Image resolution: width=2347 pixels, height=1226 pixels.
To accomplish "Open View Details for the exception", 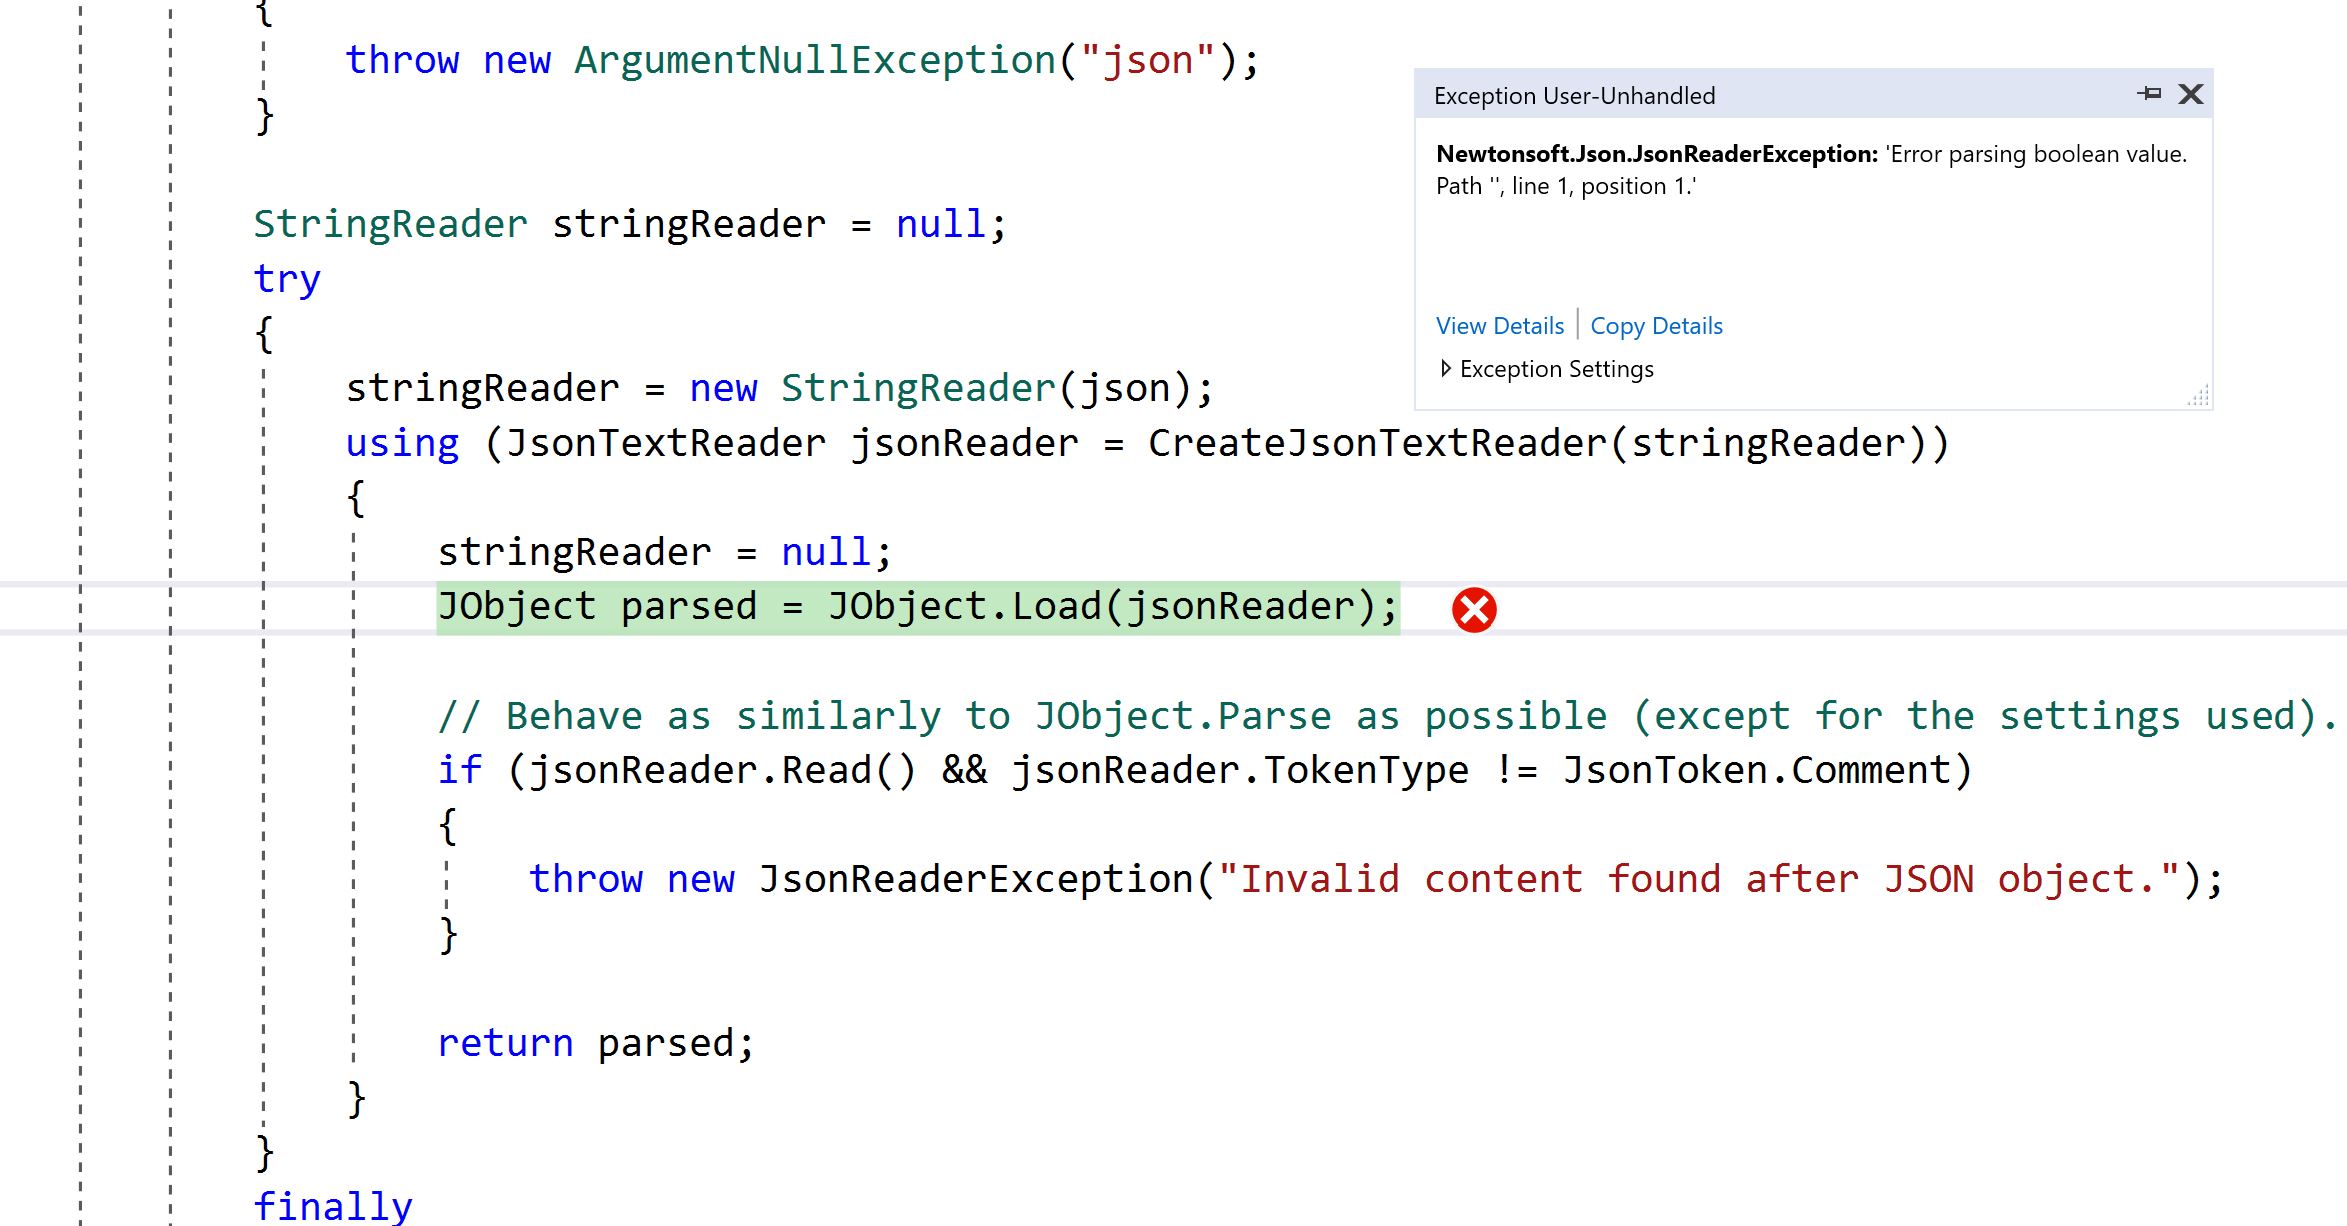I will tap(1498, 325).
